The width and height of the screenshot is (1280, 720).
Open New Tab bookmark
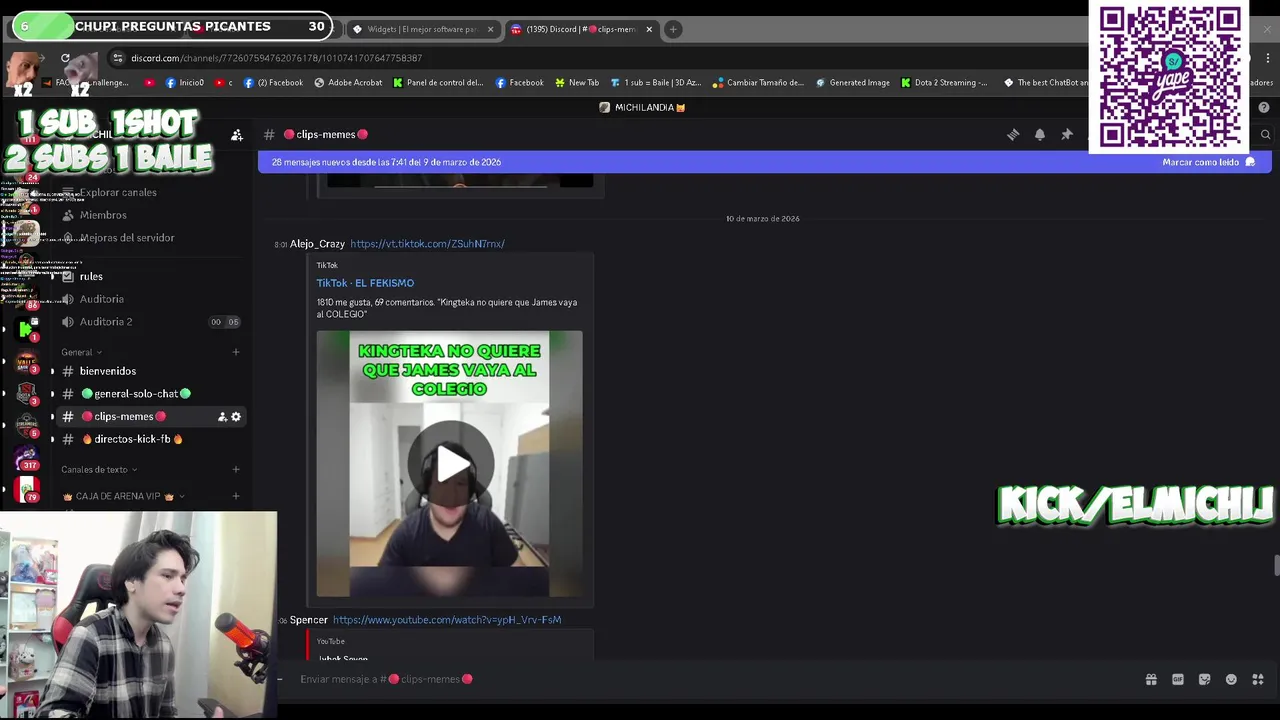pyautogui.click(x=576, y=83)
